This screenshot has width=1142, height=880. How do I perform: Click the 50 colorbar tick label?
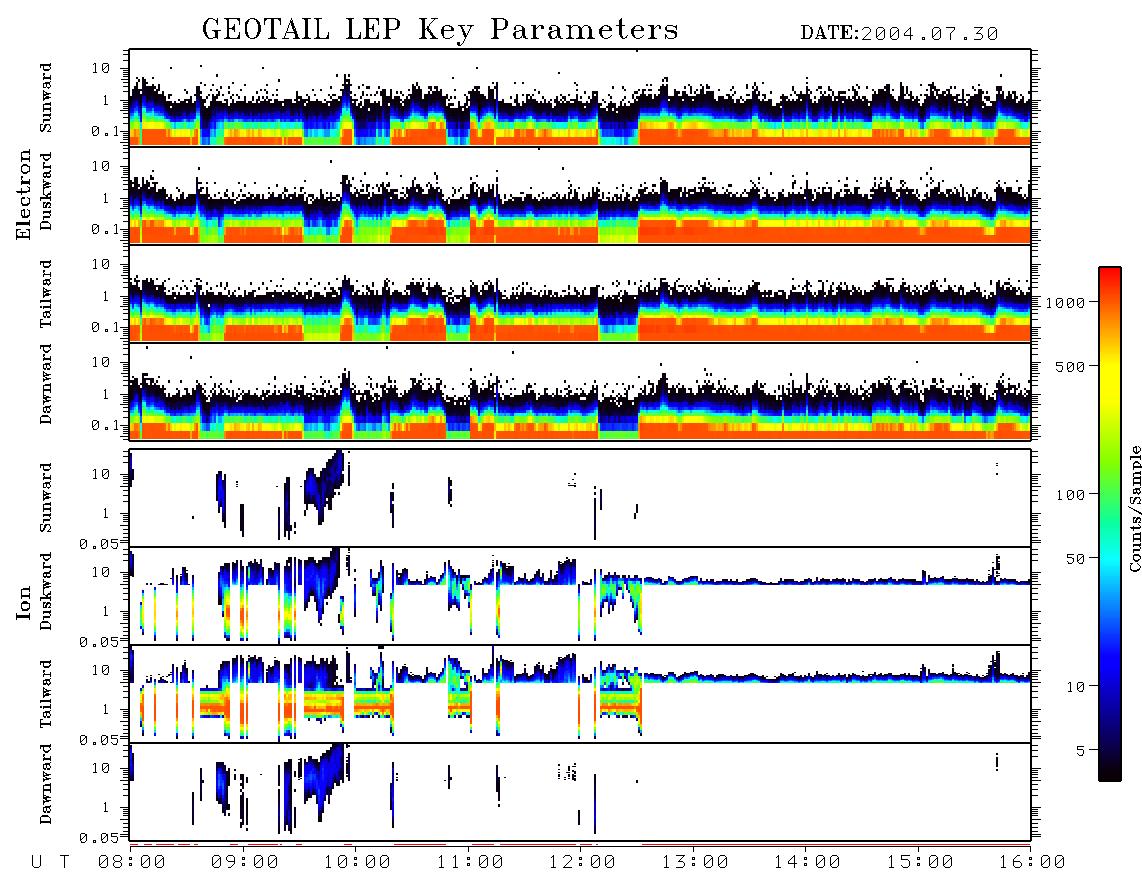click(x=1075, y=559)
